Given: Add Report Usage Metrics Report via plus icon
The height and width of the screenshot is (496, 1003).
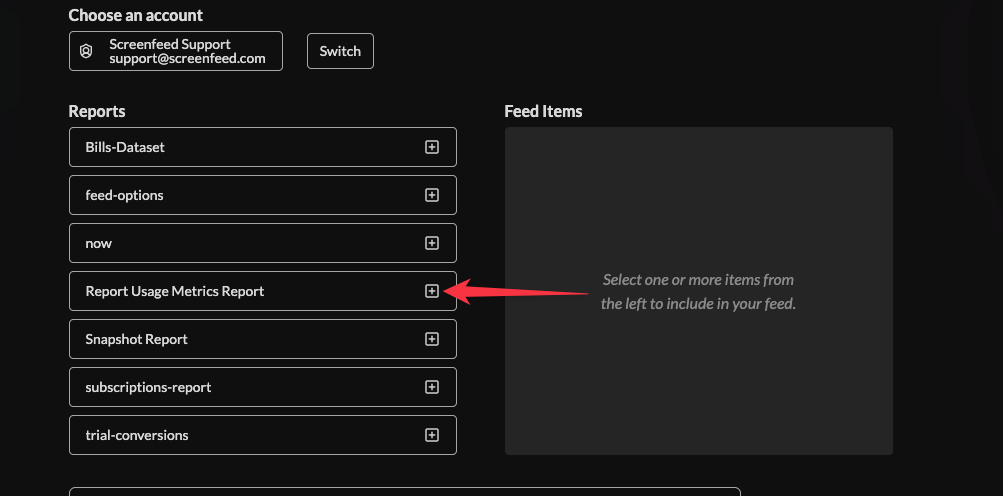Looking at the screenshot, I should click(x=432, y=291).
